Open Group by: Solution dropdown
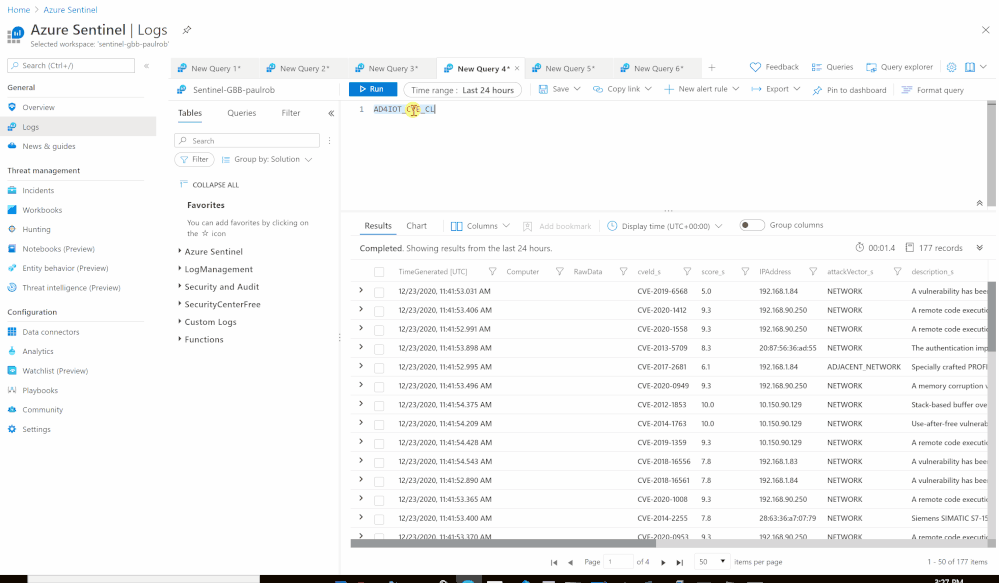This screenshot has height=583, width=999. click(x=266, y=159)
